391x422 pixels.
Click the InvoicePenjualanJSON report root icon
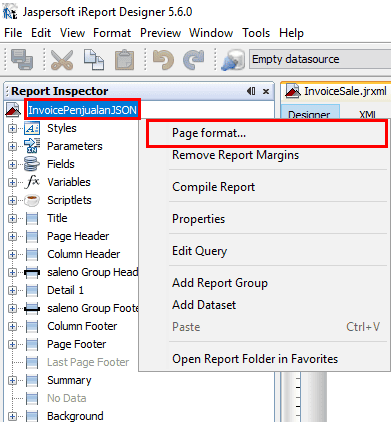pos(13,110)
